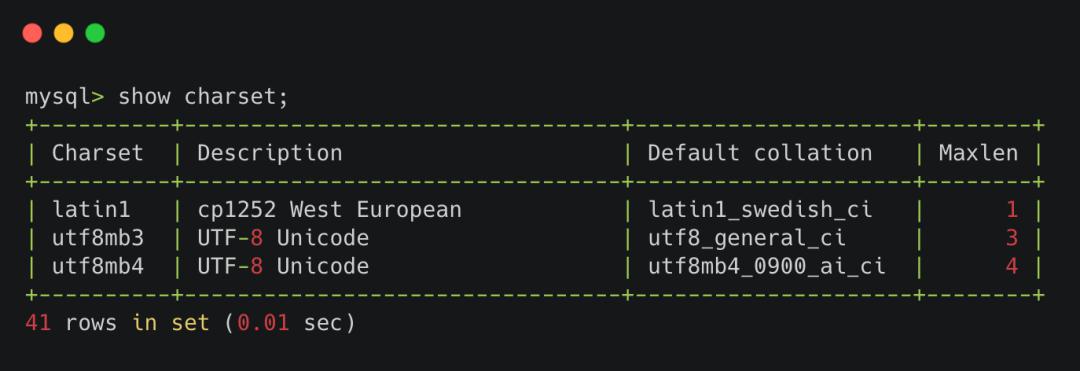Viewport: 1080px width, 371px height.
Task: Click the utf8mb3 charset cell
Action: 98,238
